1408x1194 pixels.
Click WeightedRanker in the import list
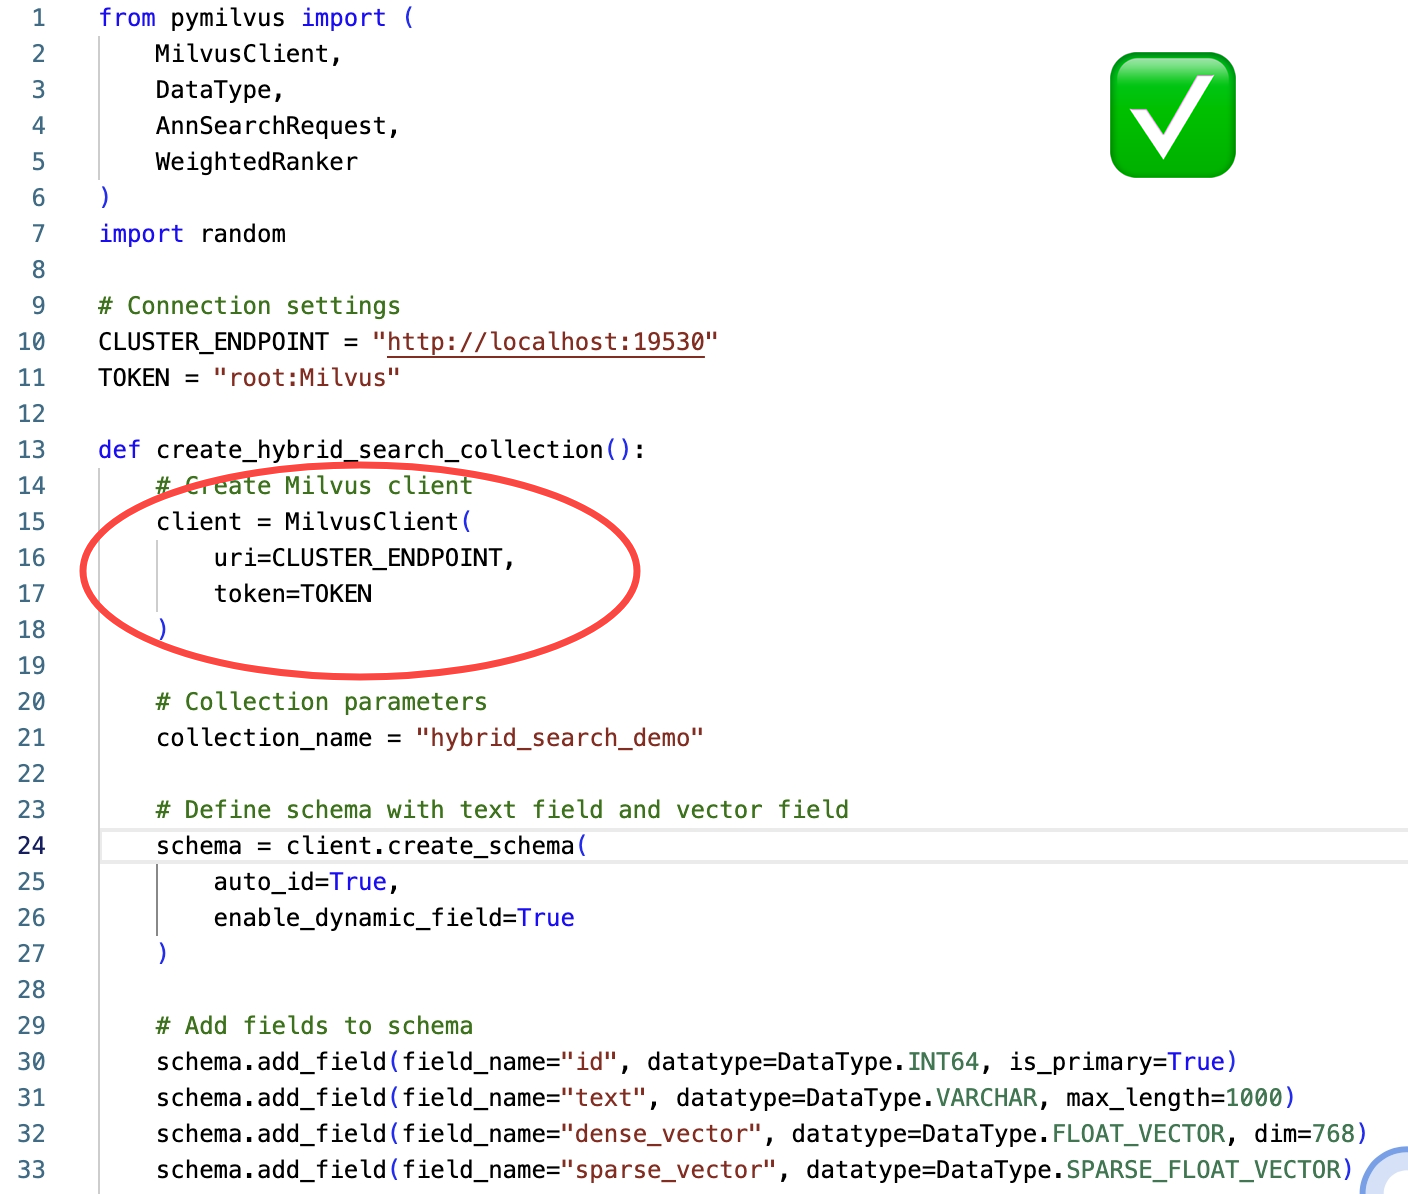click(x=256, y=162)
